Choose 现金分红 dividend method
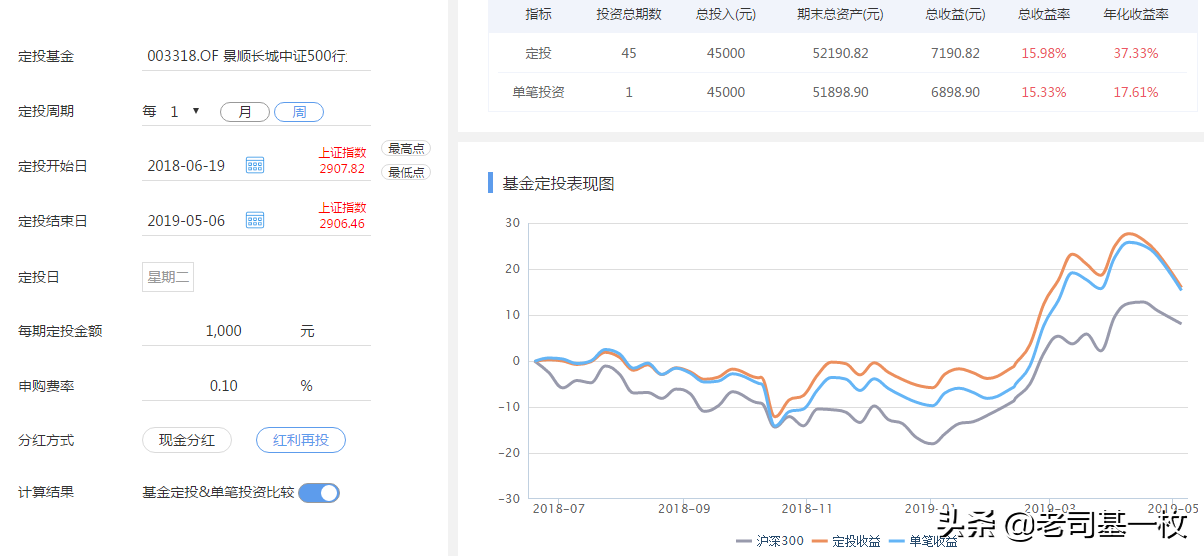The height and width of the screenshot is (556, 1204). pyautogui.click(x=187, y=440)
